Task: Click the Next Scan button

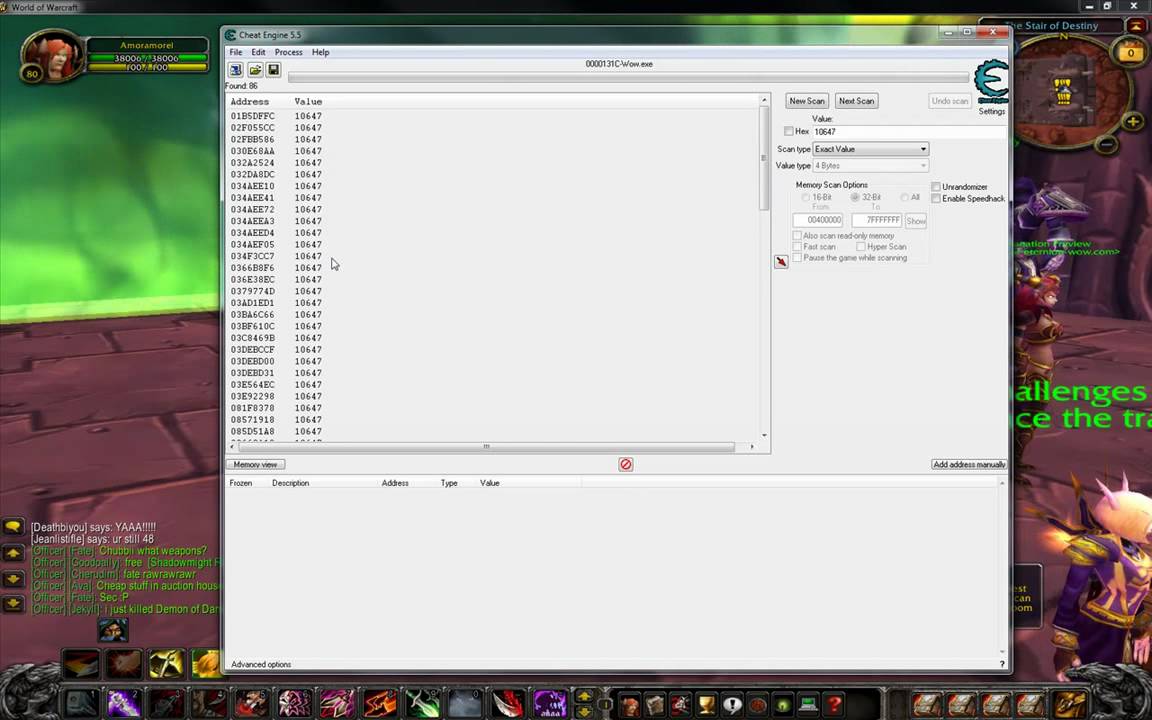Action: coord(857,101)
